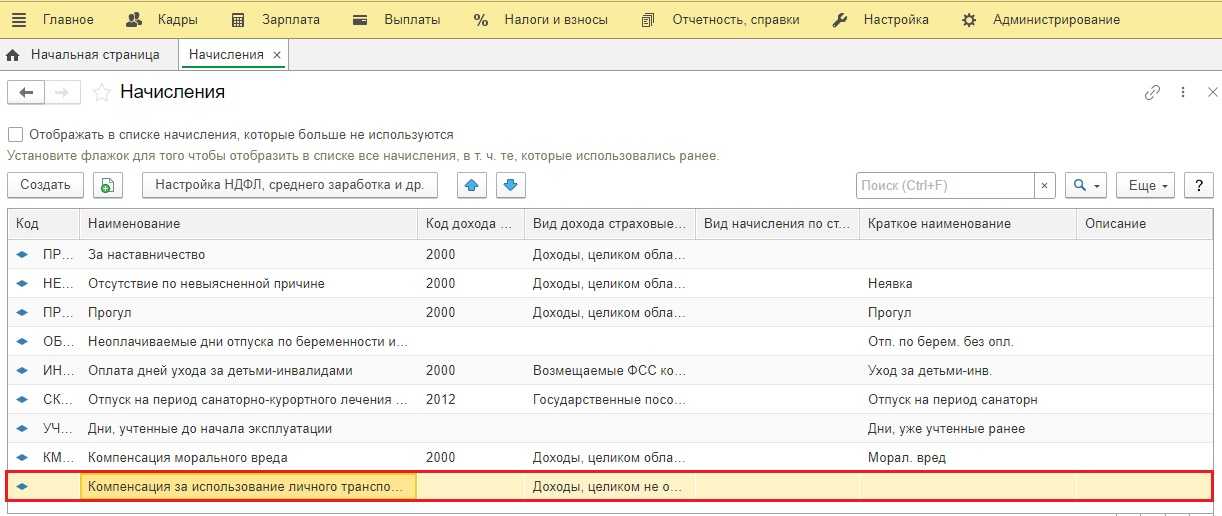Close the Начисления tab
The width and height of the screenshot is (1222, 516).
277,55
